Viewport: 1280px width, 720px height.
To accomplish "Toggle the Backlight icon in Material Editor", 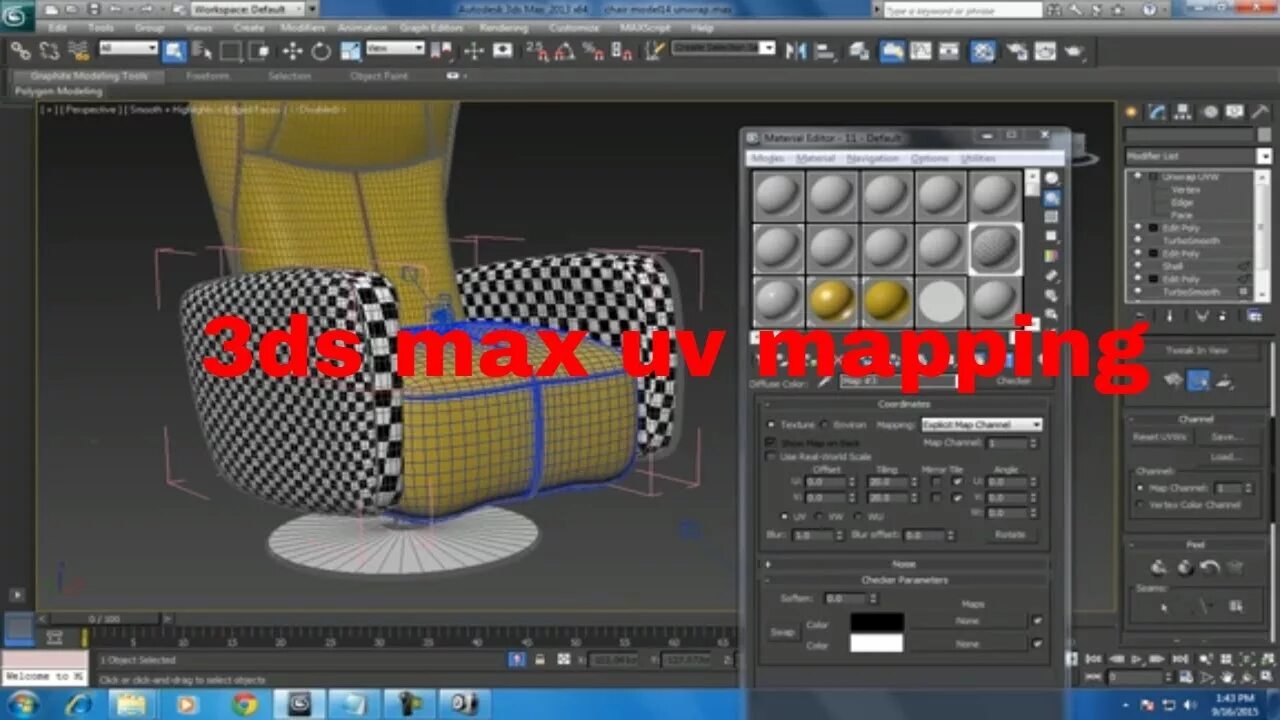I will (x=1052, y=198).
